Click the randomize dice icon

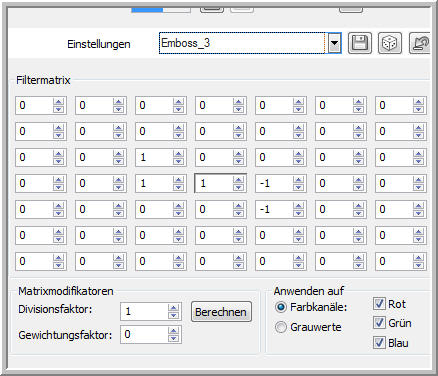390,43
